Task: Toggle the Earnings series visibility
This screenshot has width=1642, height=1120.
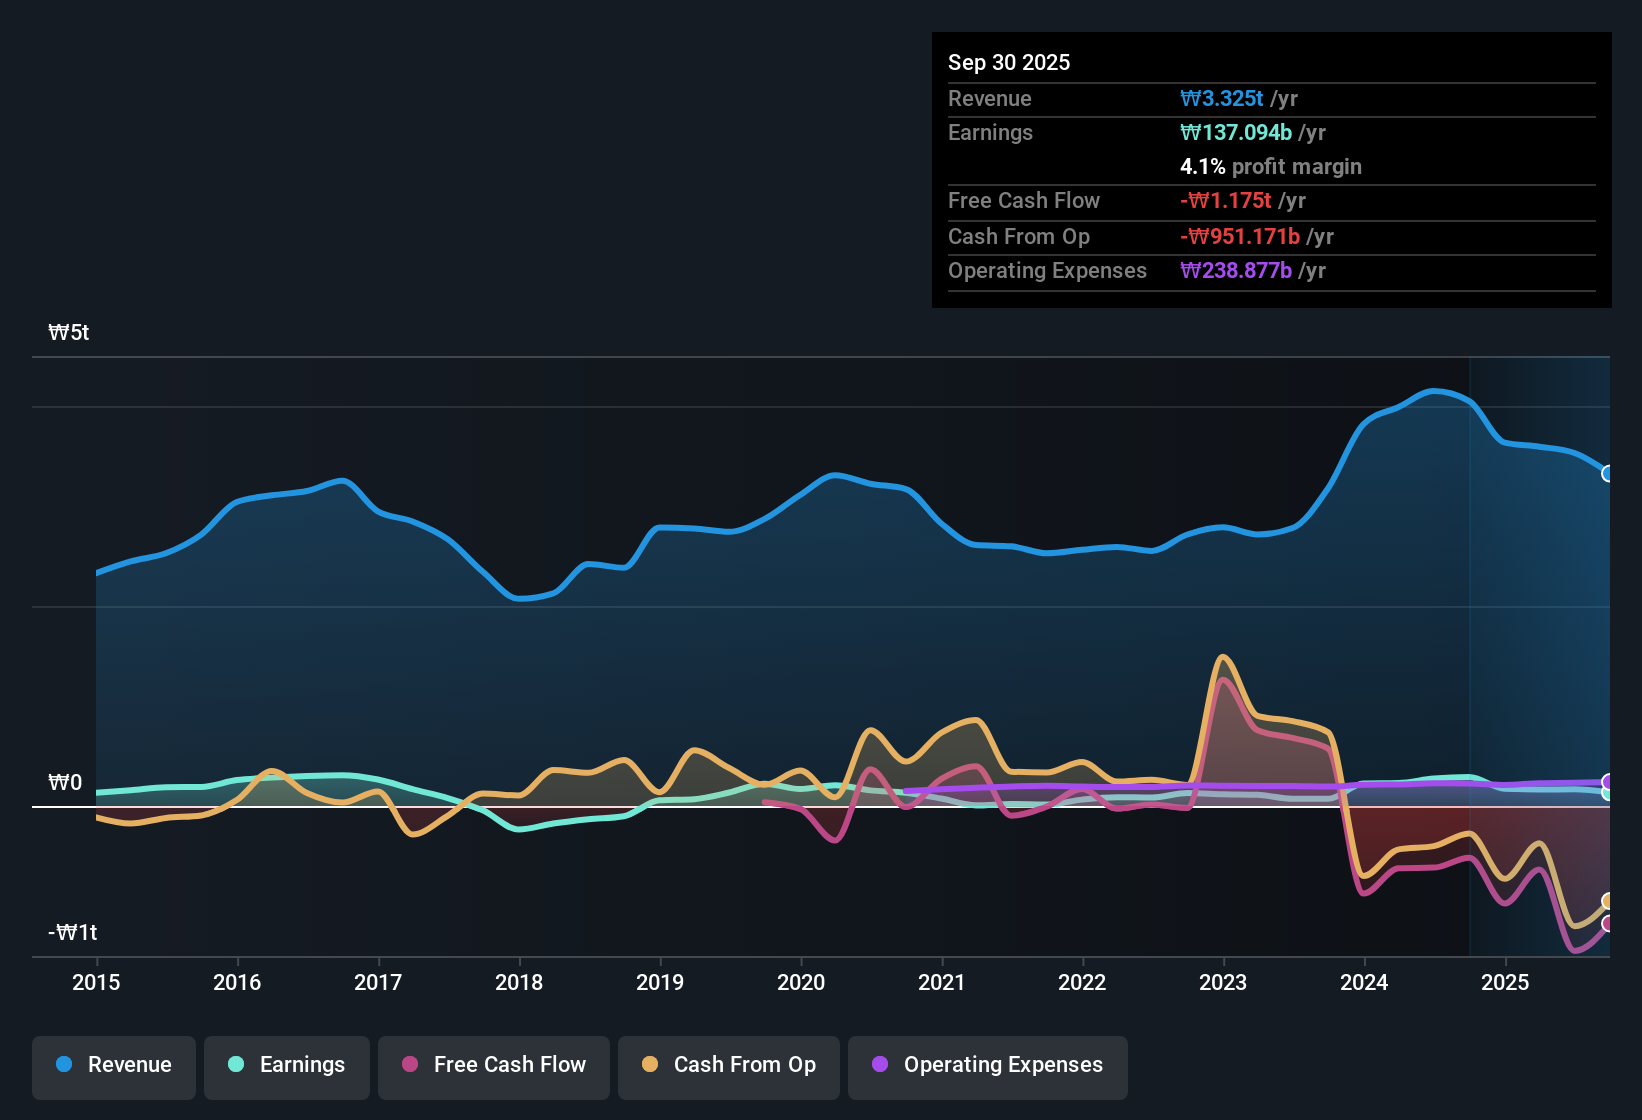Action: tap(286, 1065)
